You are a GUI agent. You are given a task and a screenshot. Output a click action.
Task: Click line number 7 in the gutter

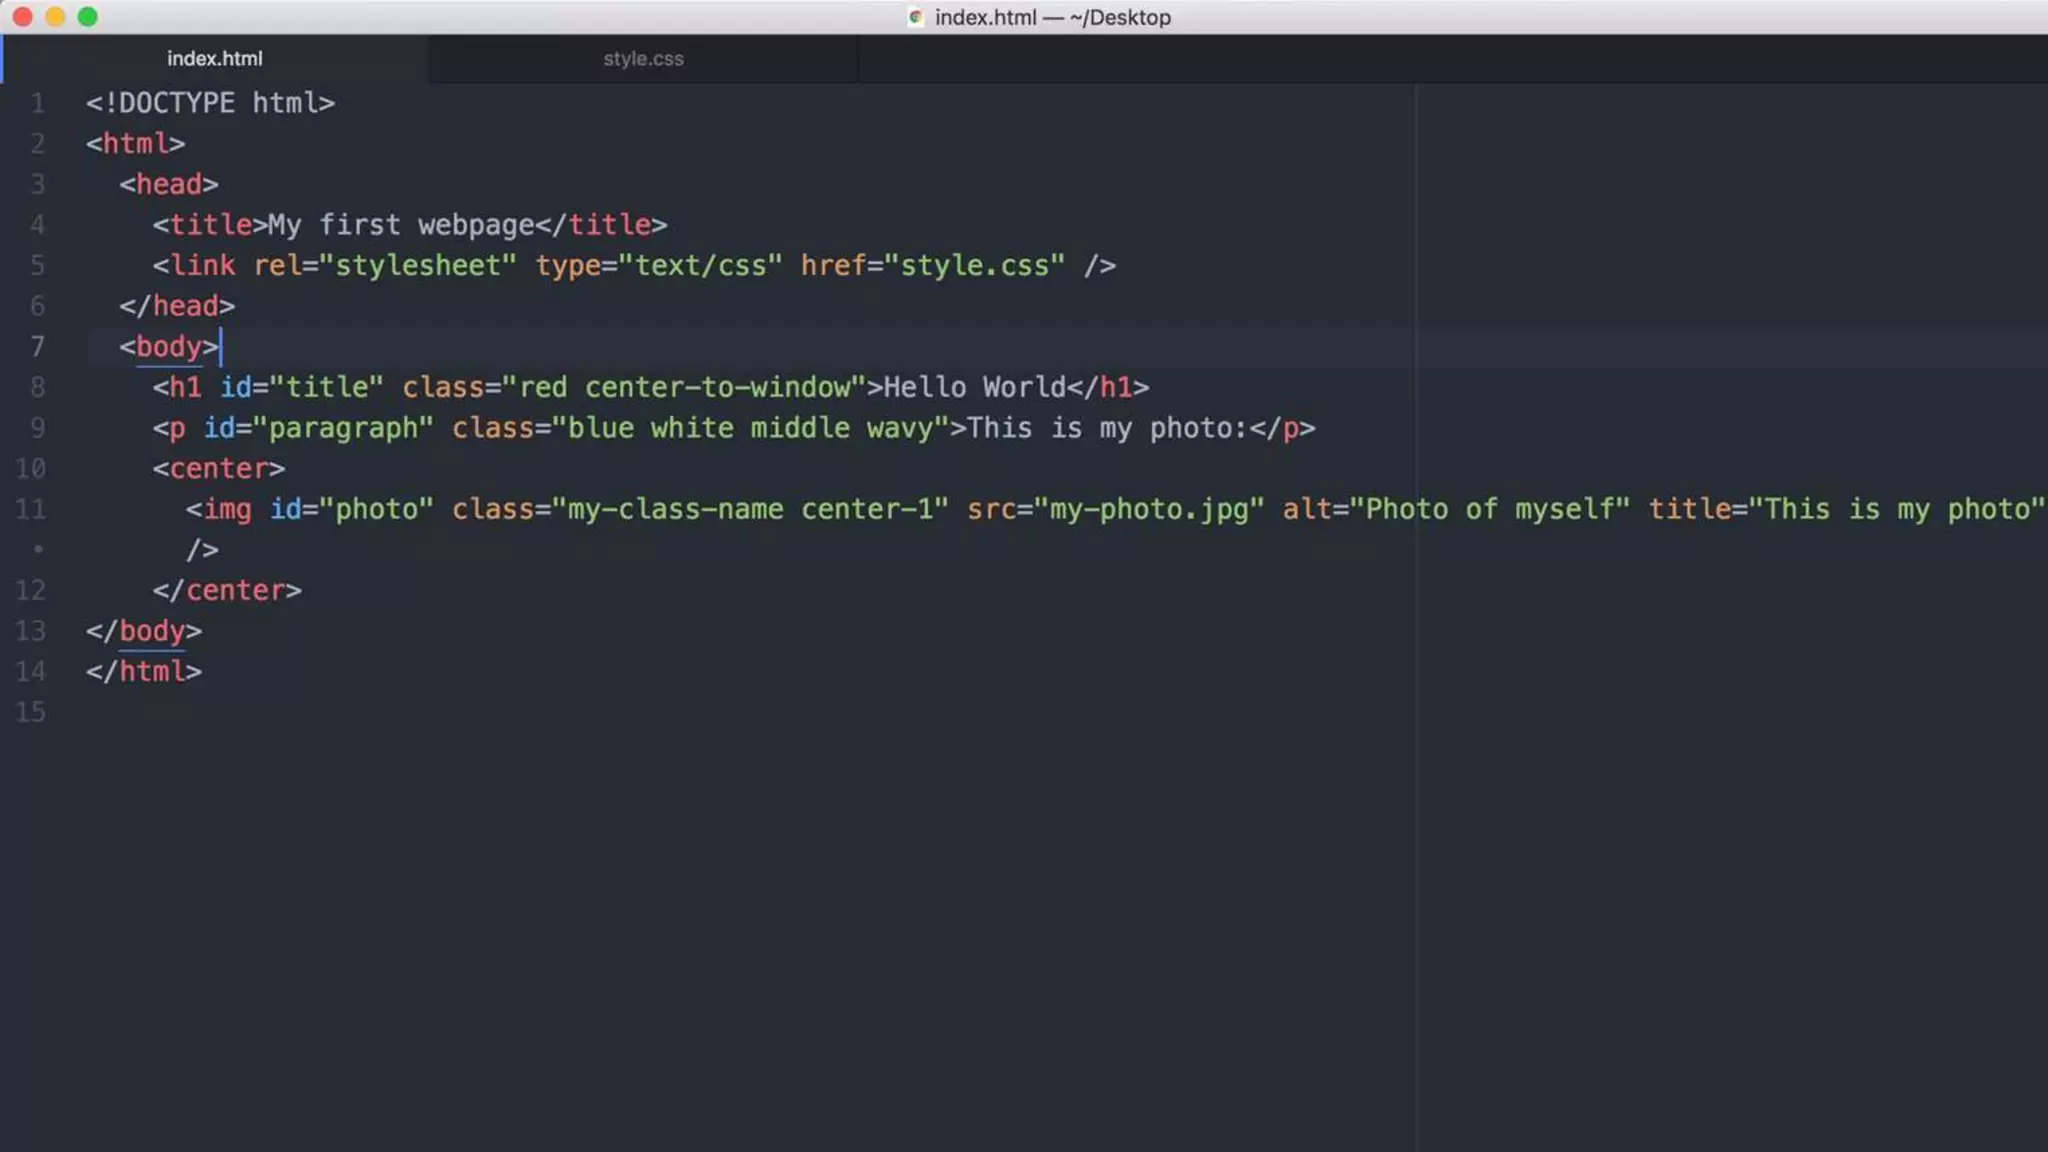pyautogui.click(x=37, y=347)
